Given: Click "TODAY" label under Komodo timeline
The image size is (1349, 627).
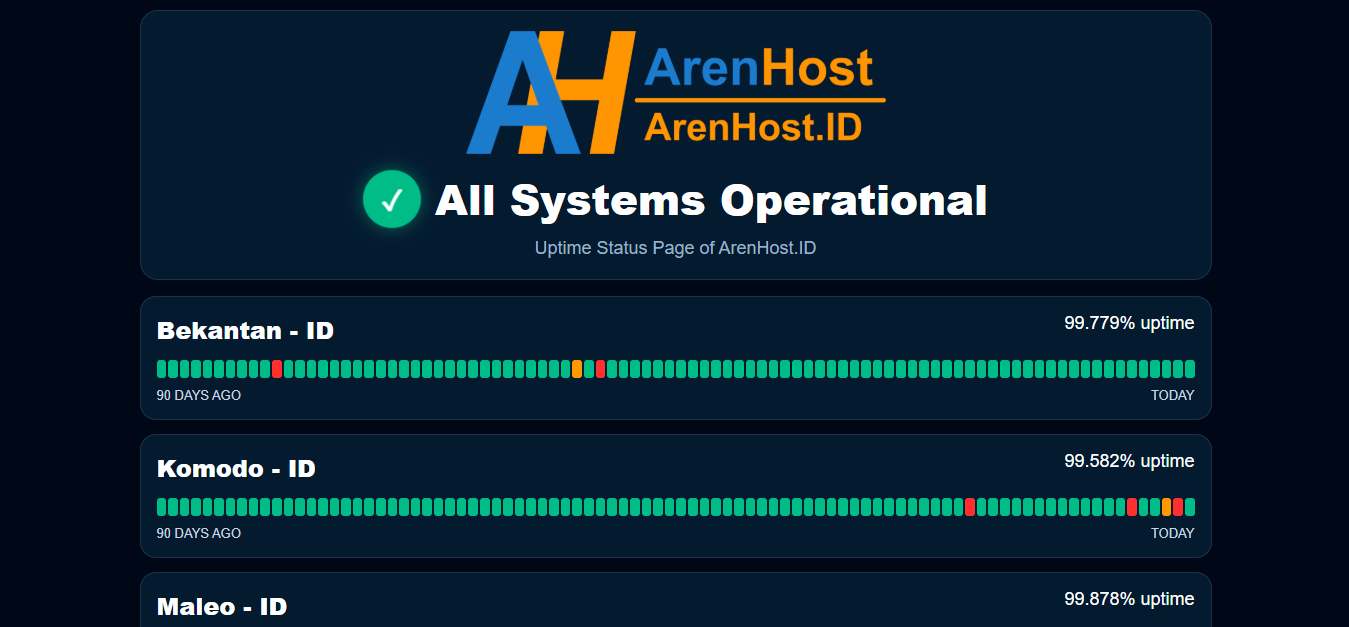Looking at the screenshot, I should 1172,533.
